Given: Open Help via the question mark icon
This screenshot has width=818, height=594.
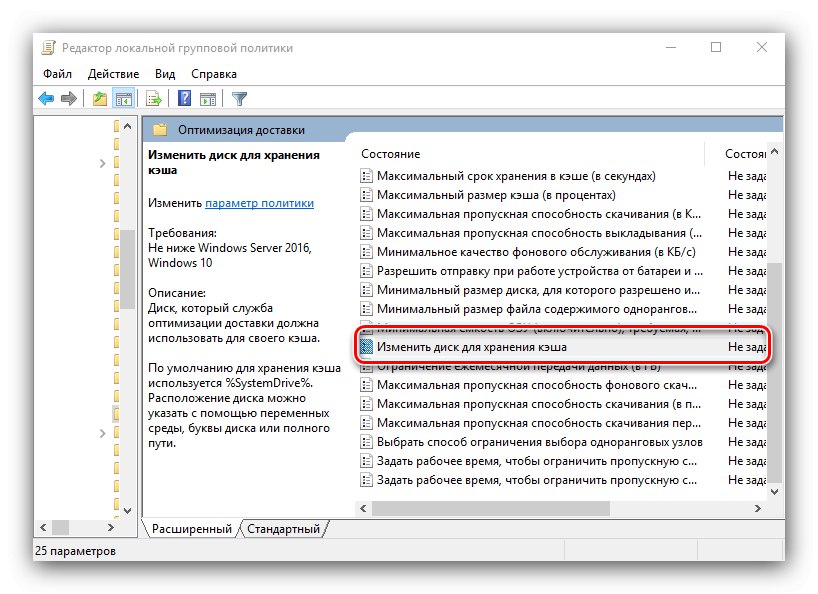Looking at the screenshot, I should pyautogui.click(x=184, y=98).
